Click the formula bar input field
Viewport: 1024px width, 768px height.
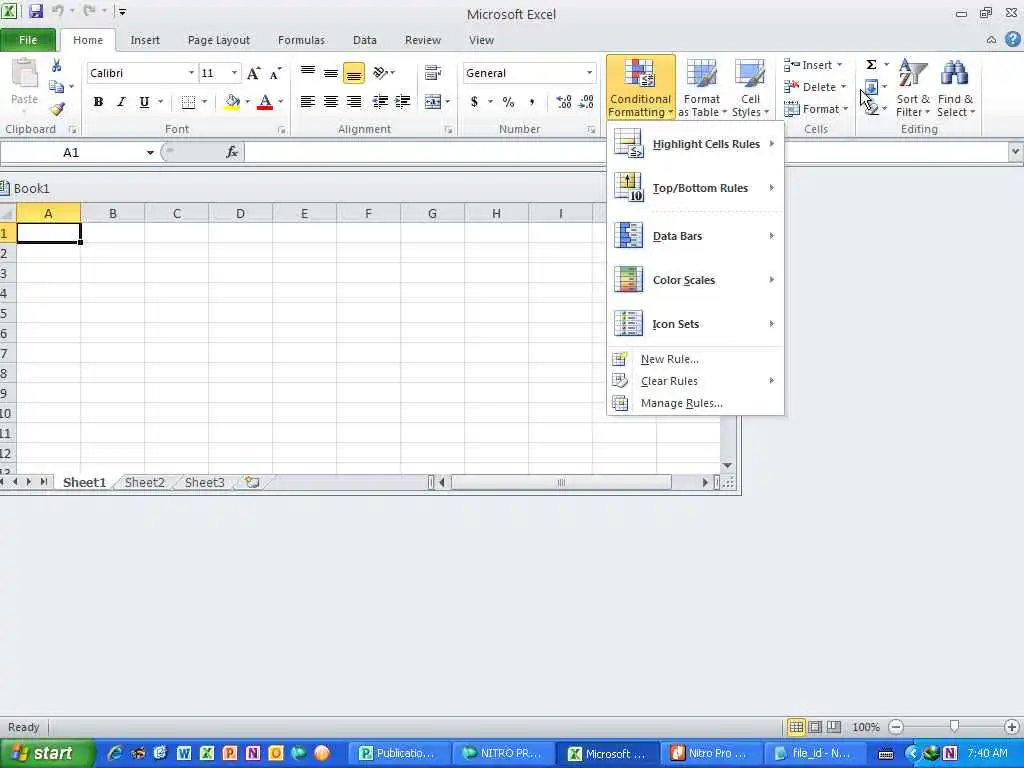[x=626, y=152]
